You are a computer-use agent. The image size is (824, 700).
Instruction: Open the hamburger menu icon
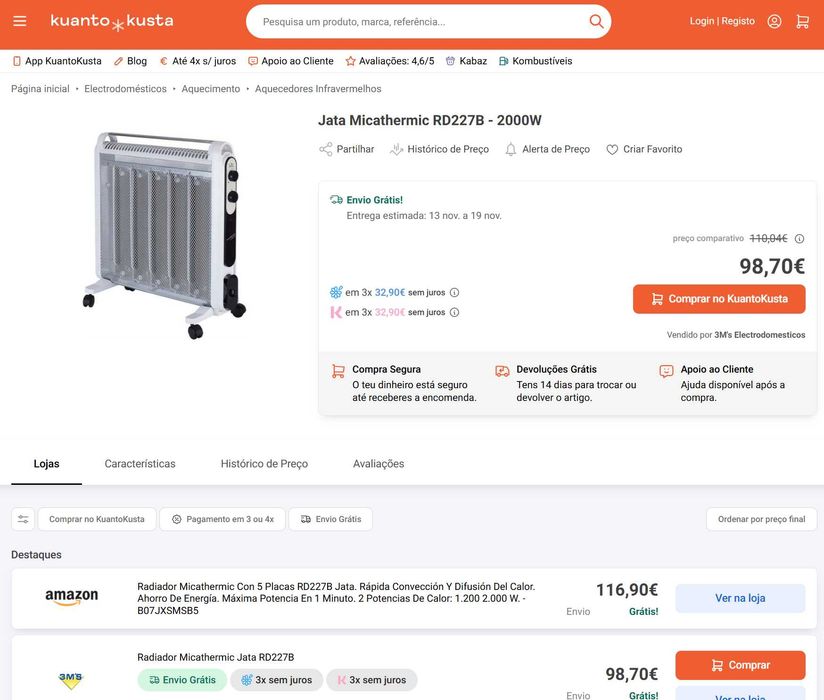point(20,21)
